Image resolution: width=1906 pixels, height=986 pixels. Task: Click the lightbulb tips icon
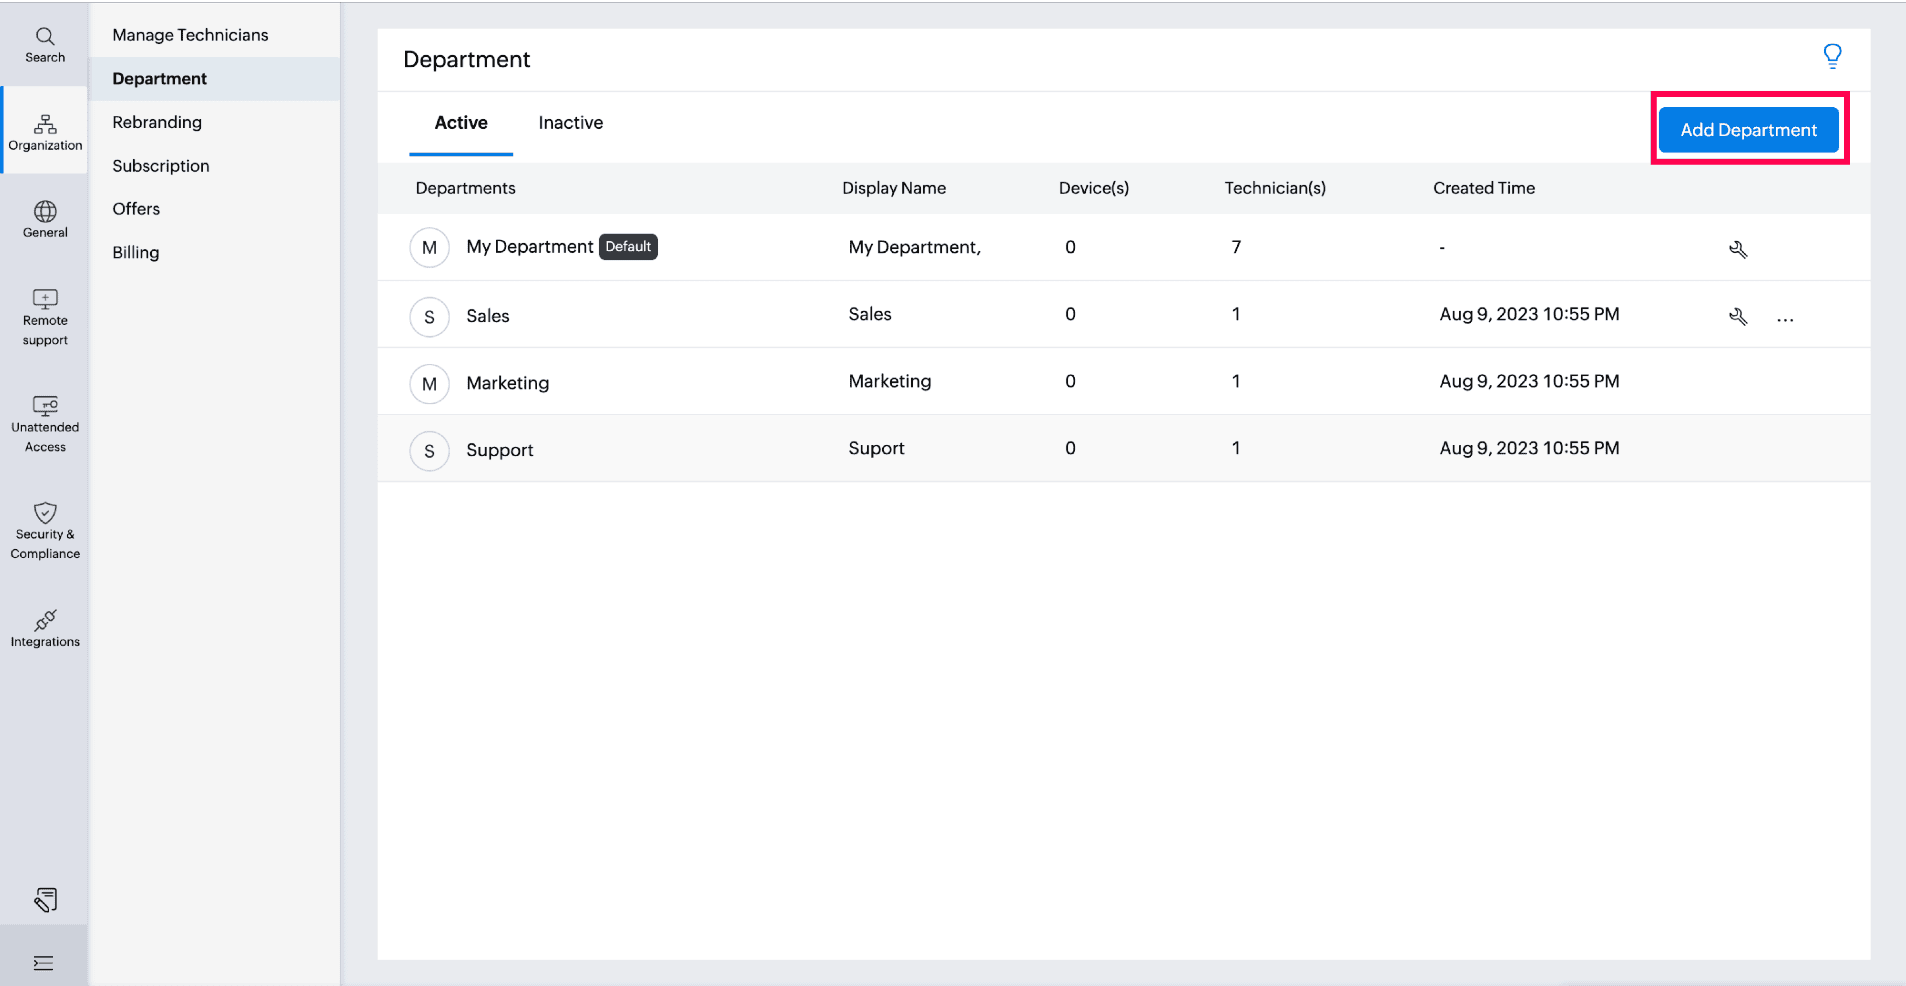point(1832,56)
